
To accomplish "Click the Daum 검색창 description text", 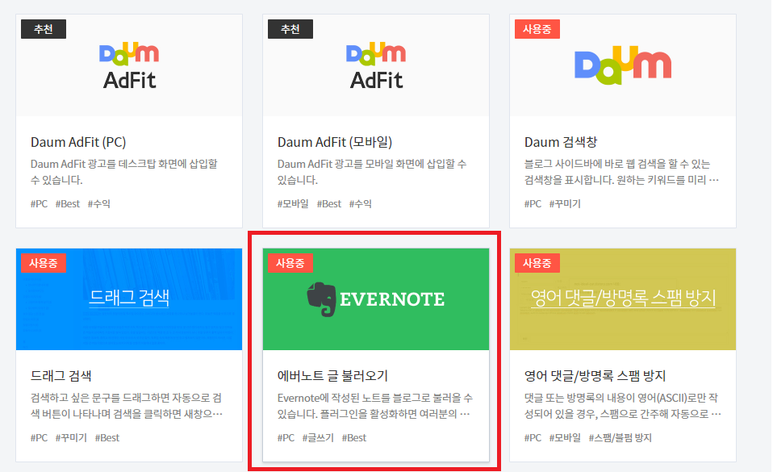I will [x=621, y=172].
